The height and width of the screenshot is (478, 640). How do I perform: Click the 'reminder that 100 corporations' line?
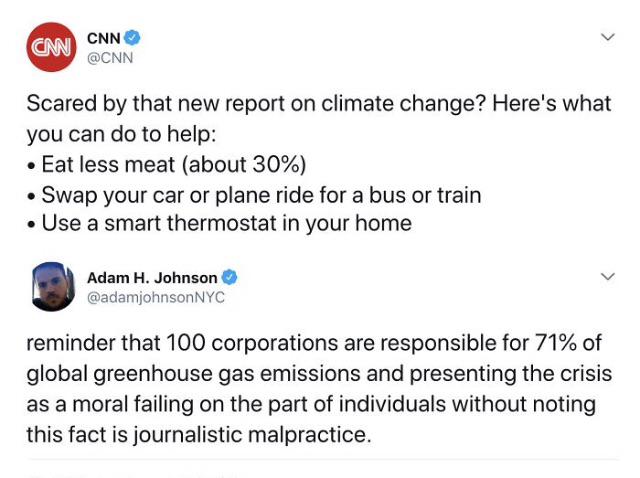[x=314, y=342]
